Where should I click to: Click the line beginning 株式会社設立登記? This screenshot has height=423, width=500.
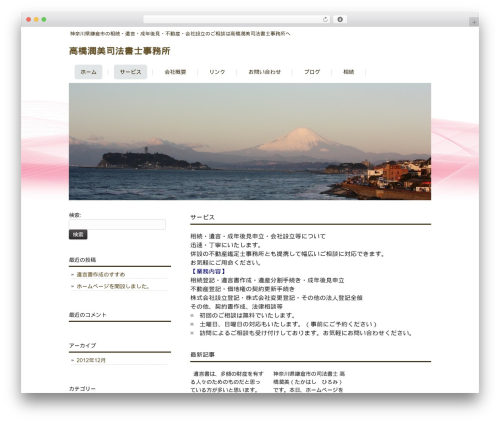pos(276,298)
